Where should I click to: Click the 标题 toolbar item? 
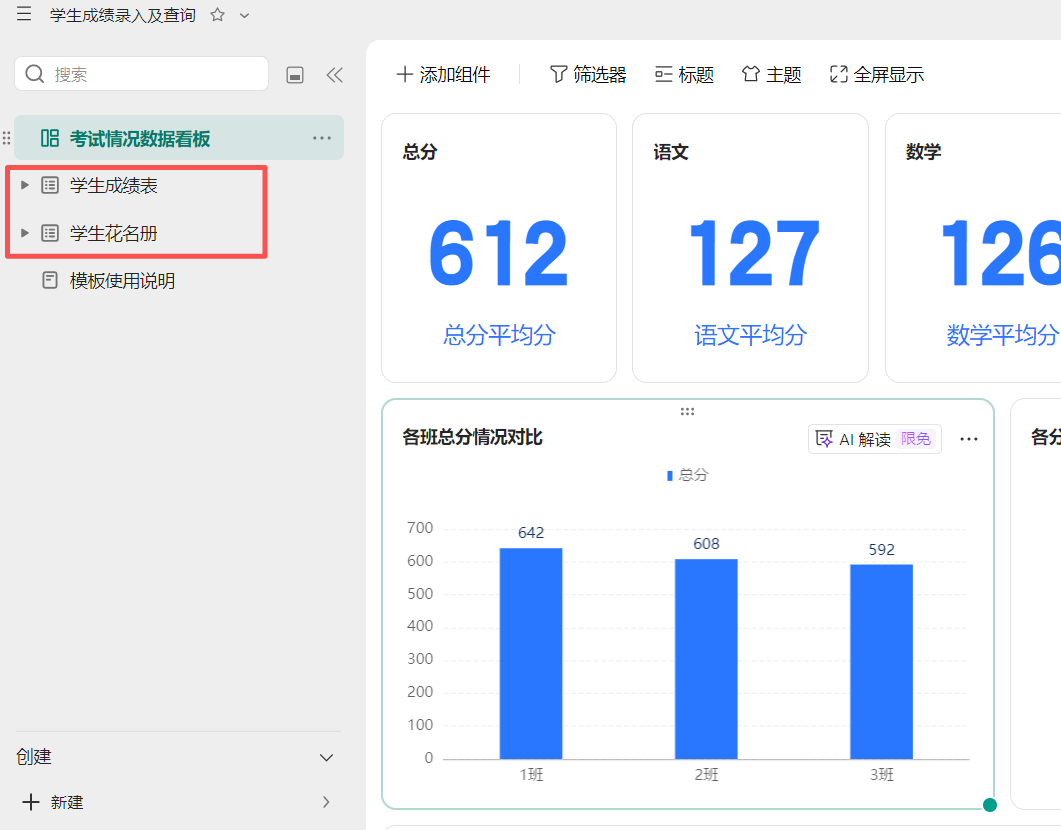pos(684,75)
